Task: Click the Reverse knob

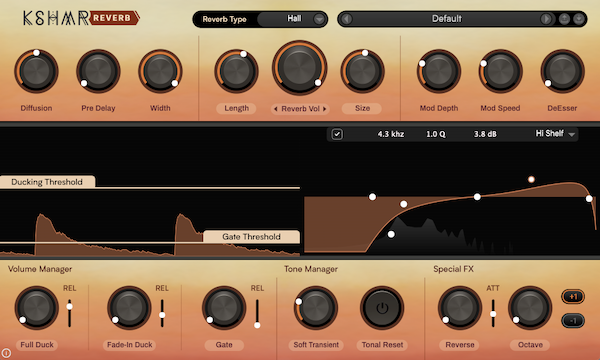Action: click(x=460, y=308)
